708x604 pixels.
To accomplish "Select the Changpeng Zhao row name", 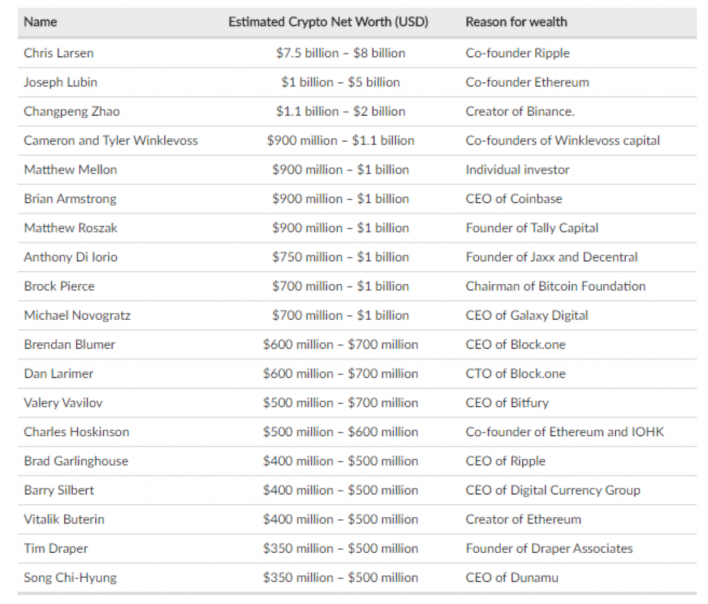I will 72,111.
